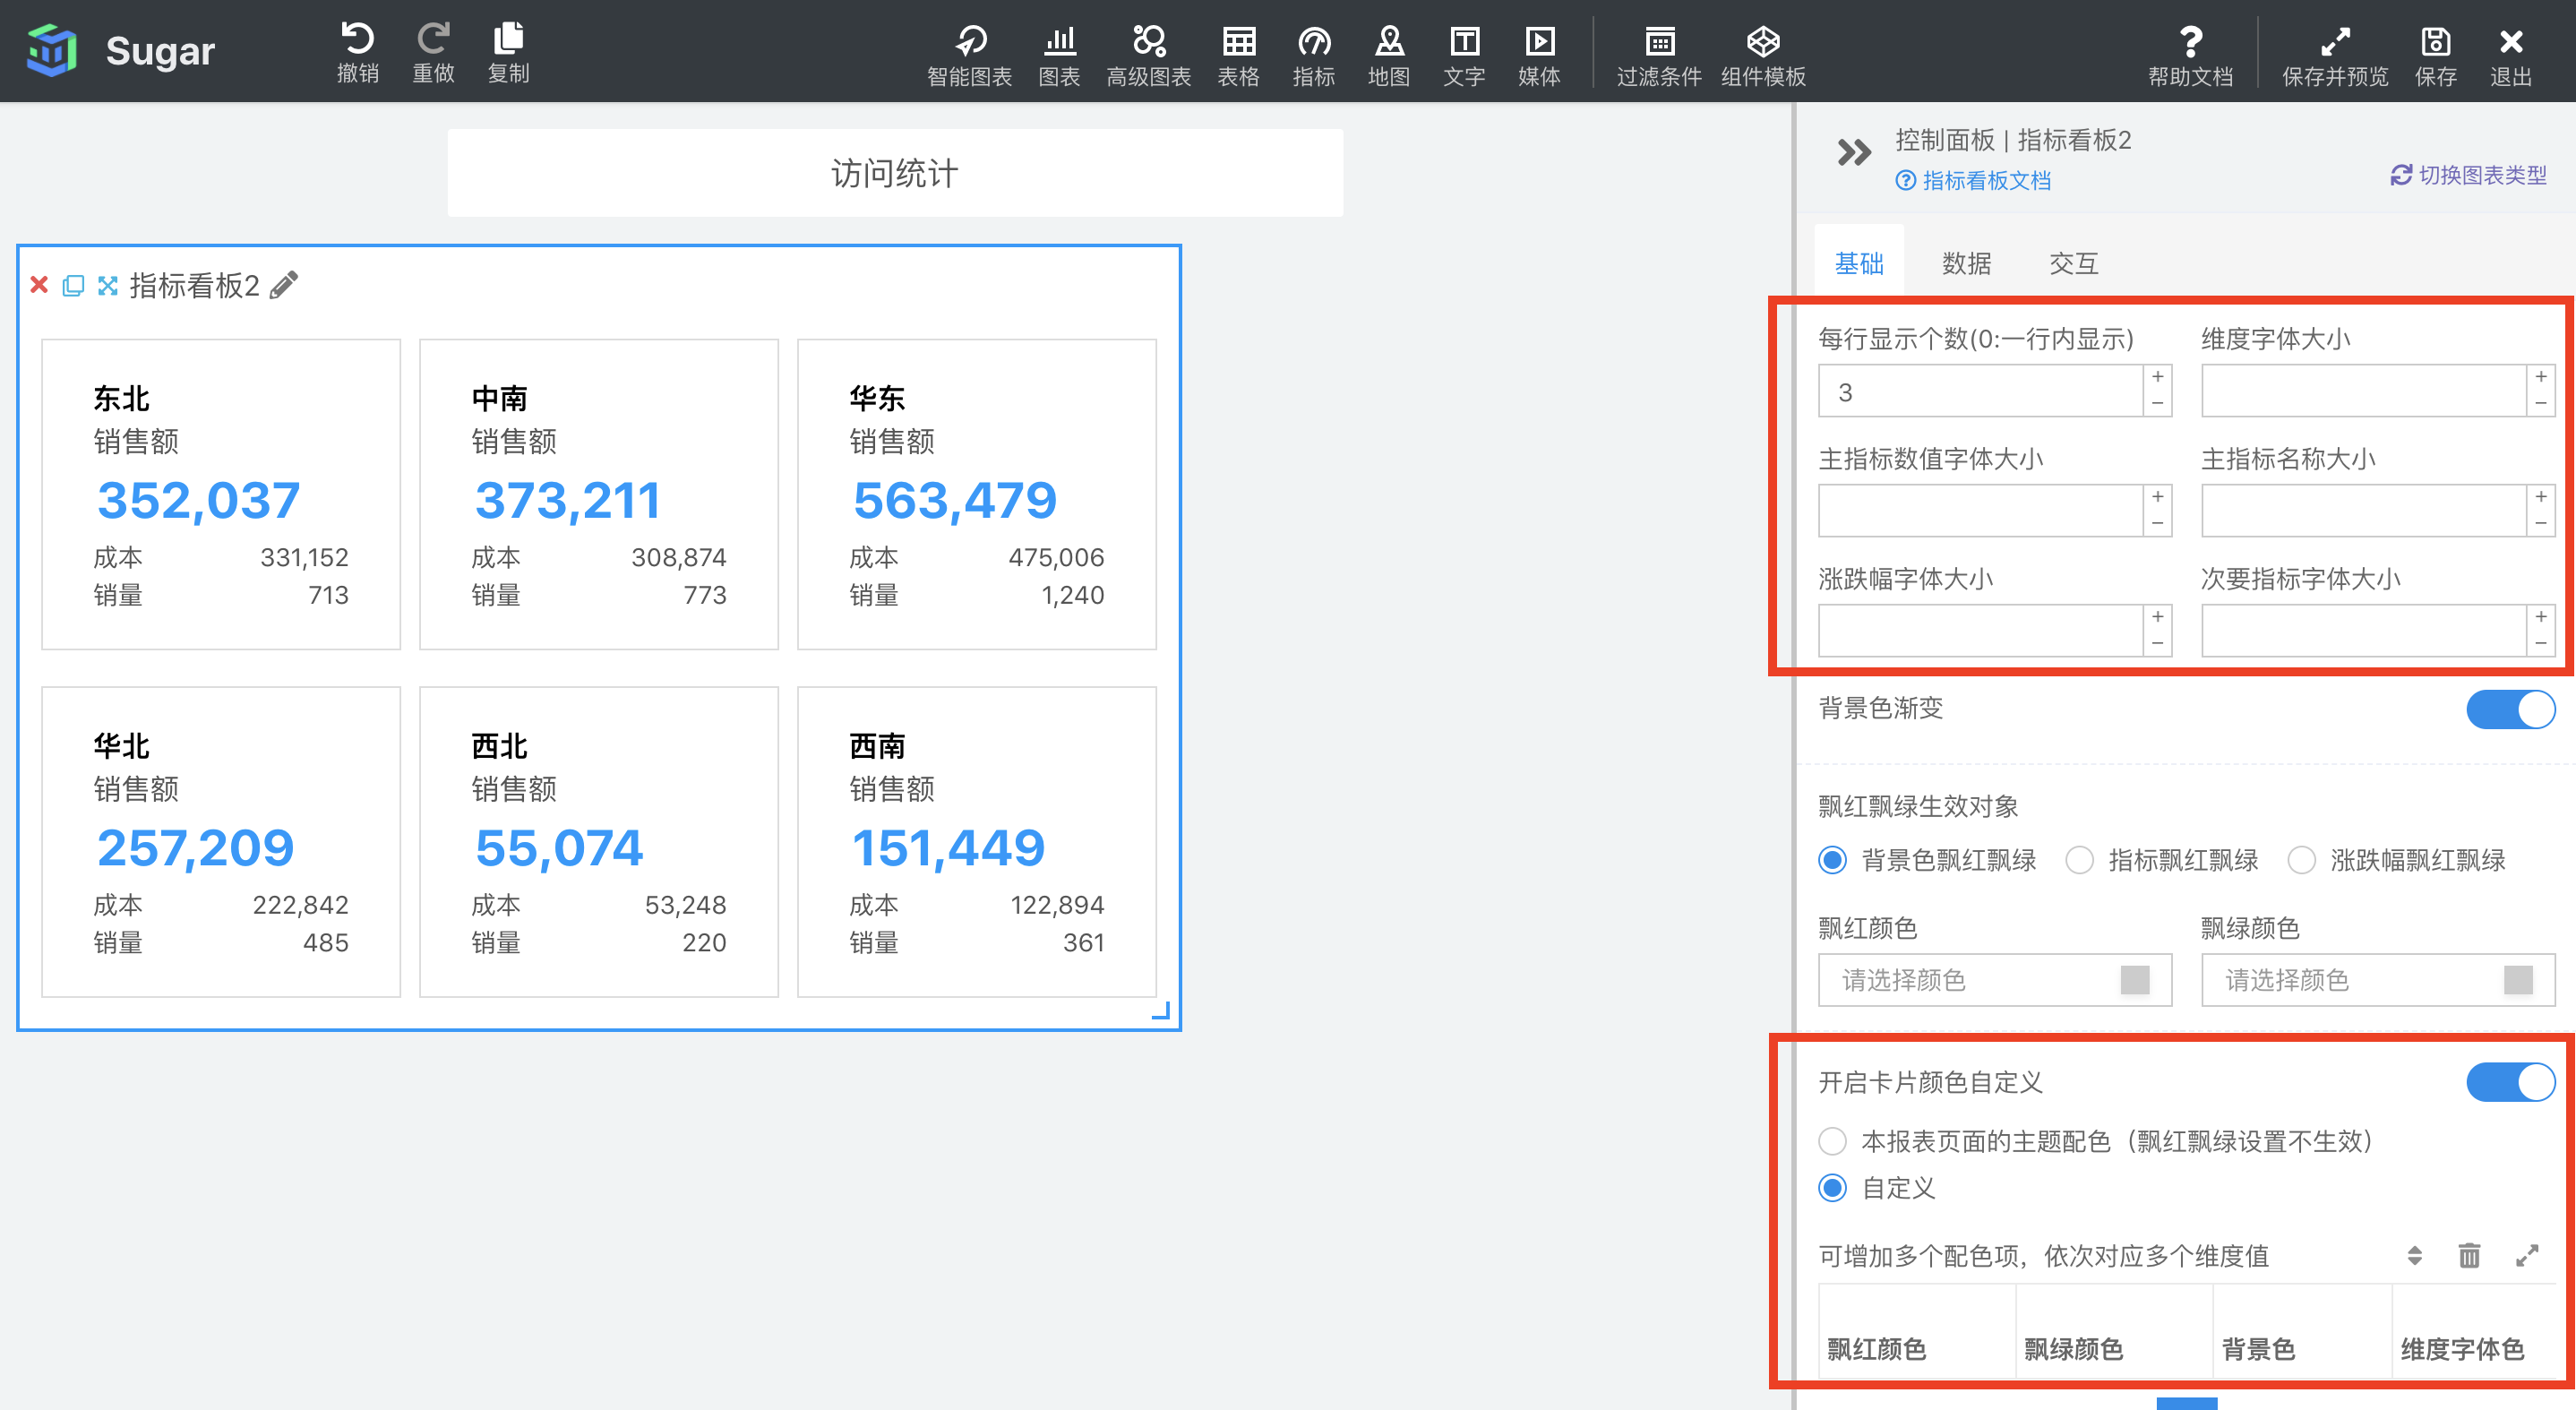
Task: Switch to the 数据 tab
Action: click(x=1966, y=263)
